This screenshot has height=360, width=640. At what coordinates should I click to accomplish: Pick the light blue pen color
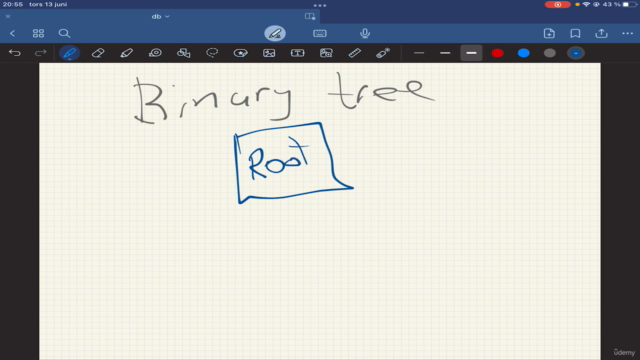coord(524,53)
